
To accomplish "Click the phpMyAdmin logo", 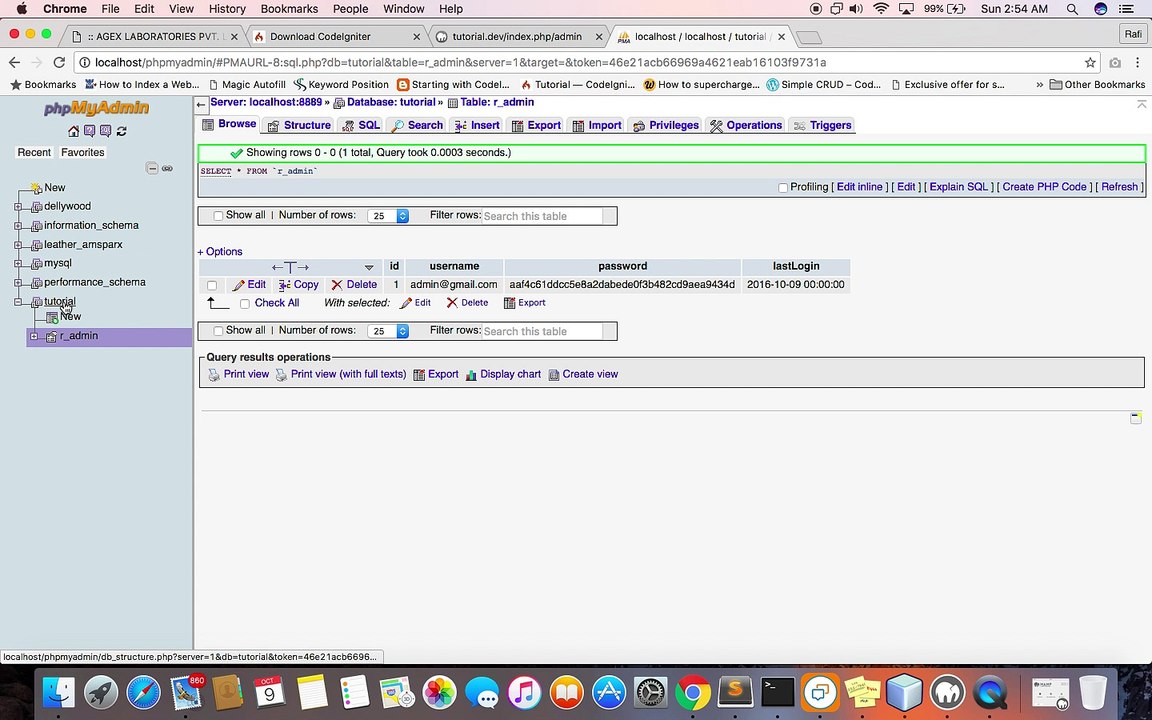I will (96, 109).
